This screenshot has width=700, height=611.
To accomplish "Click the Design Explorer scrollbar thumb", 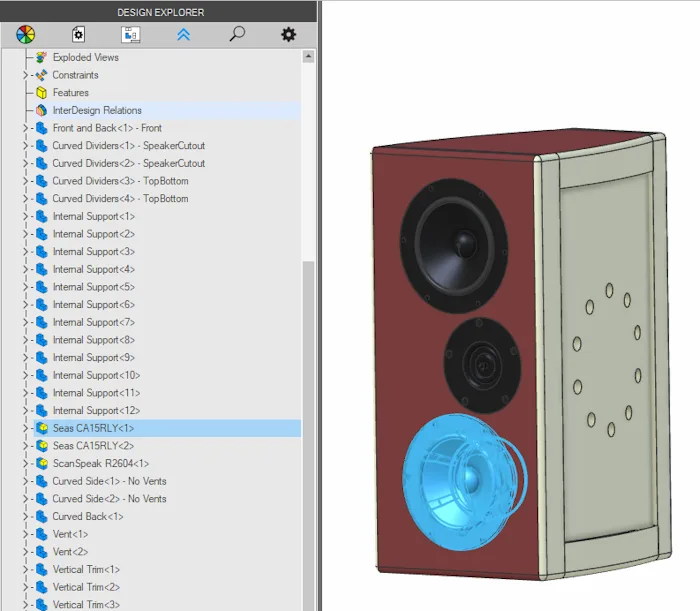I will click(x=308, y=435).
